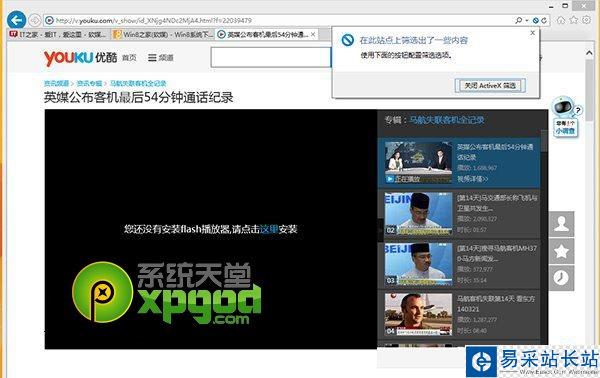Select playlist thumbnail numbered 02
Screen dimensions: 600x378
click(418, 213)
